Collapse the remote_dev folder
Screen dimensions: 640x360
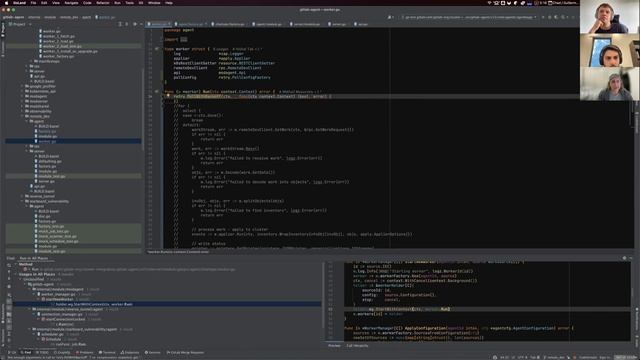click(22, 116)
